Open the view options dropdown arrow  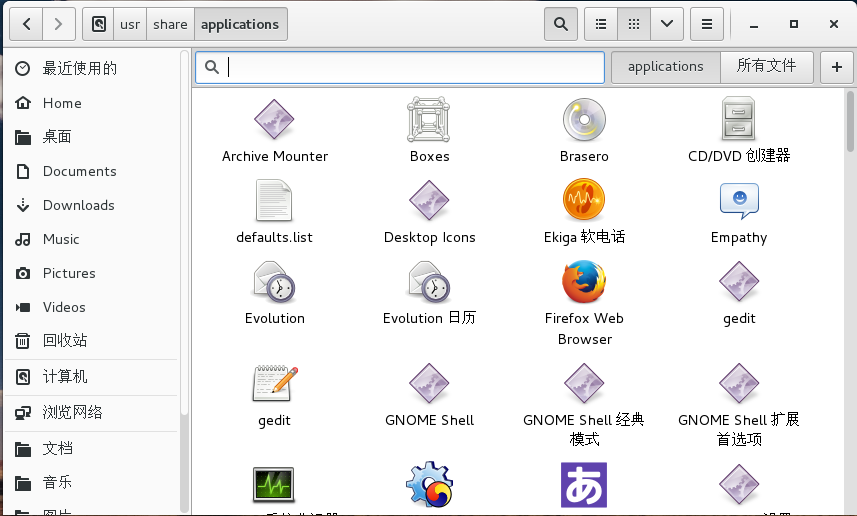coord(667,24)
